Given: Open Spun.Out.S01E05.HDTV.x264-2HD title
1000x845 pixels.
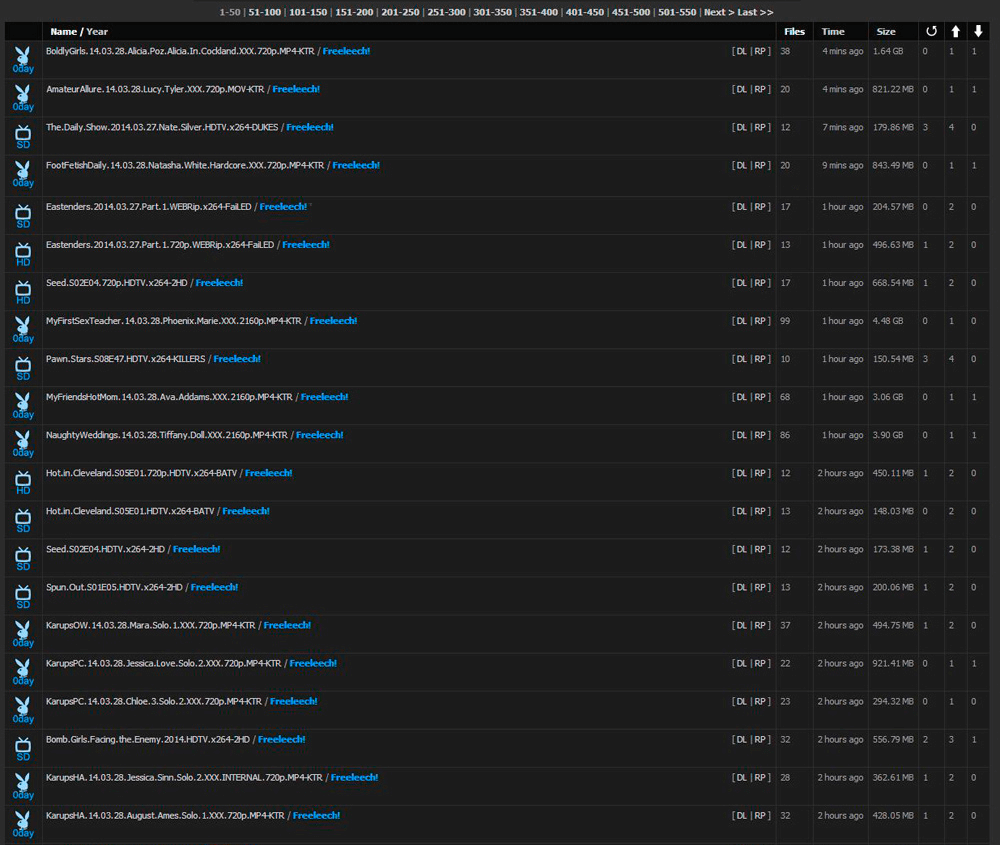Looking at the screenshot, I should coord(114,587).
